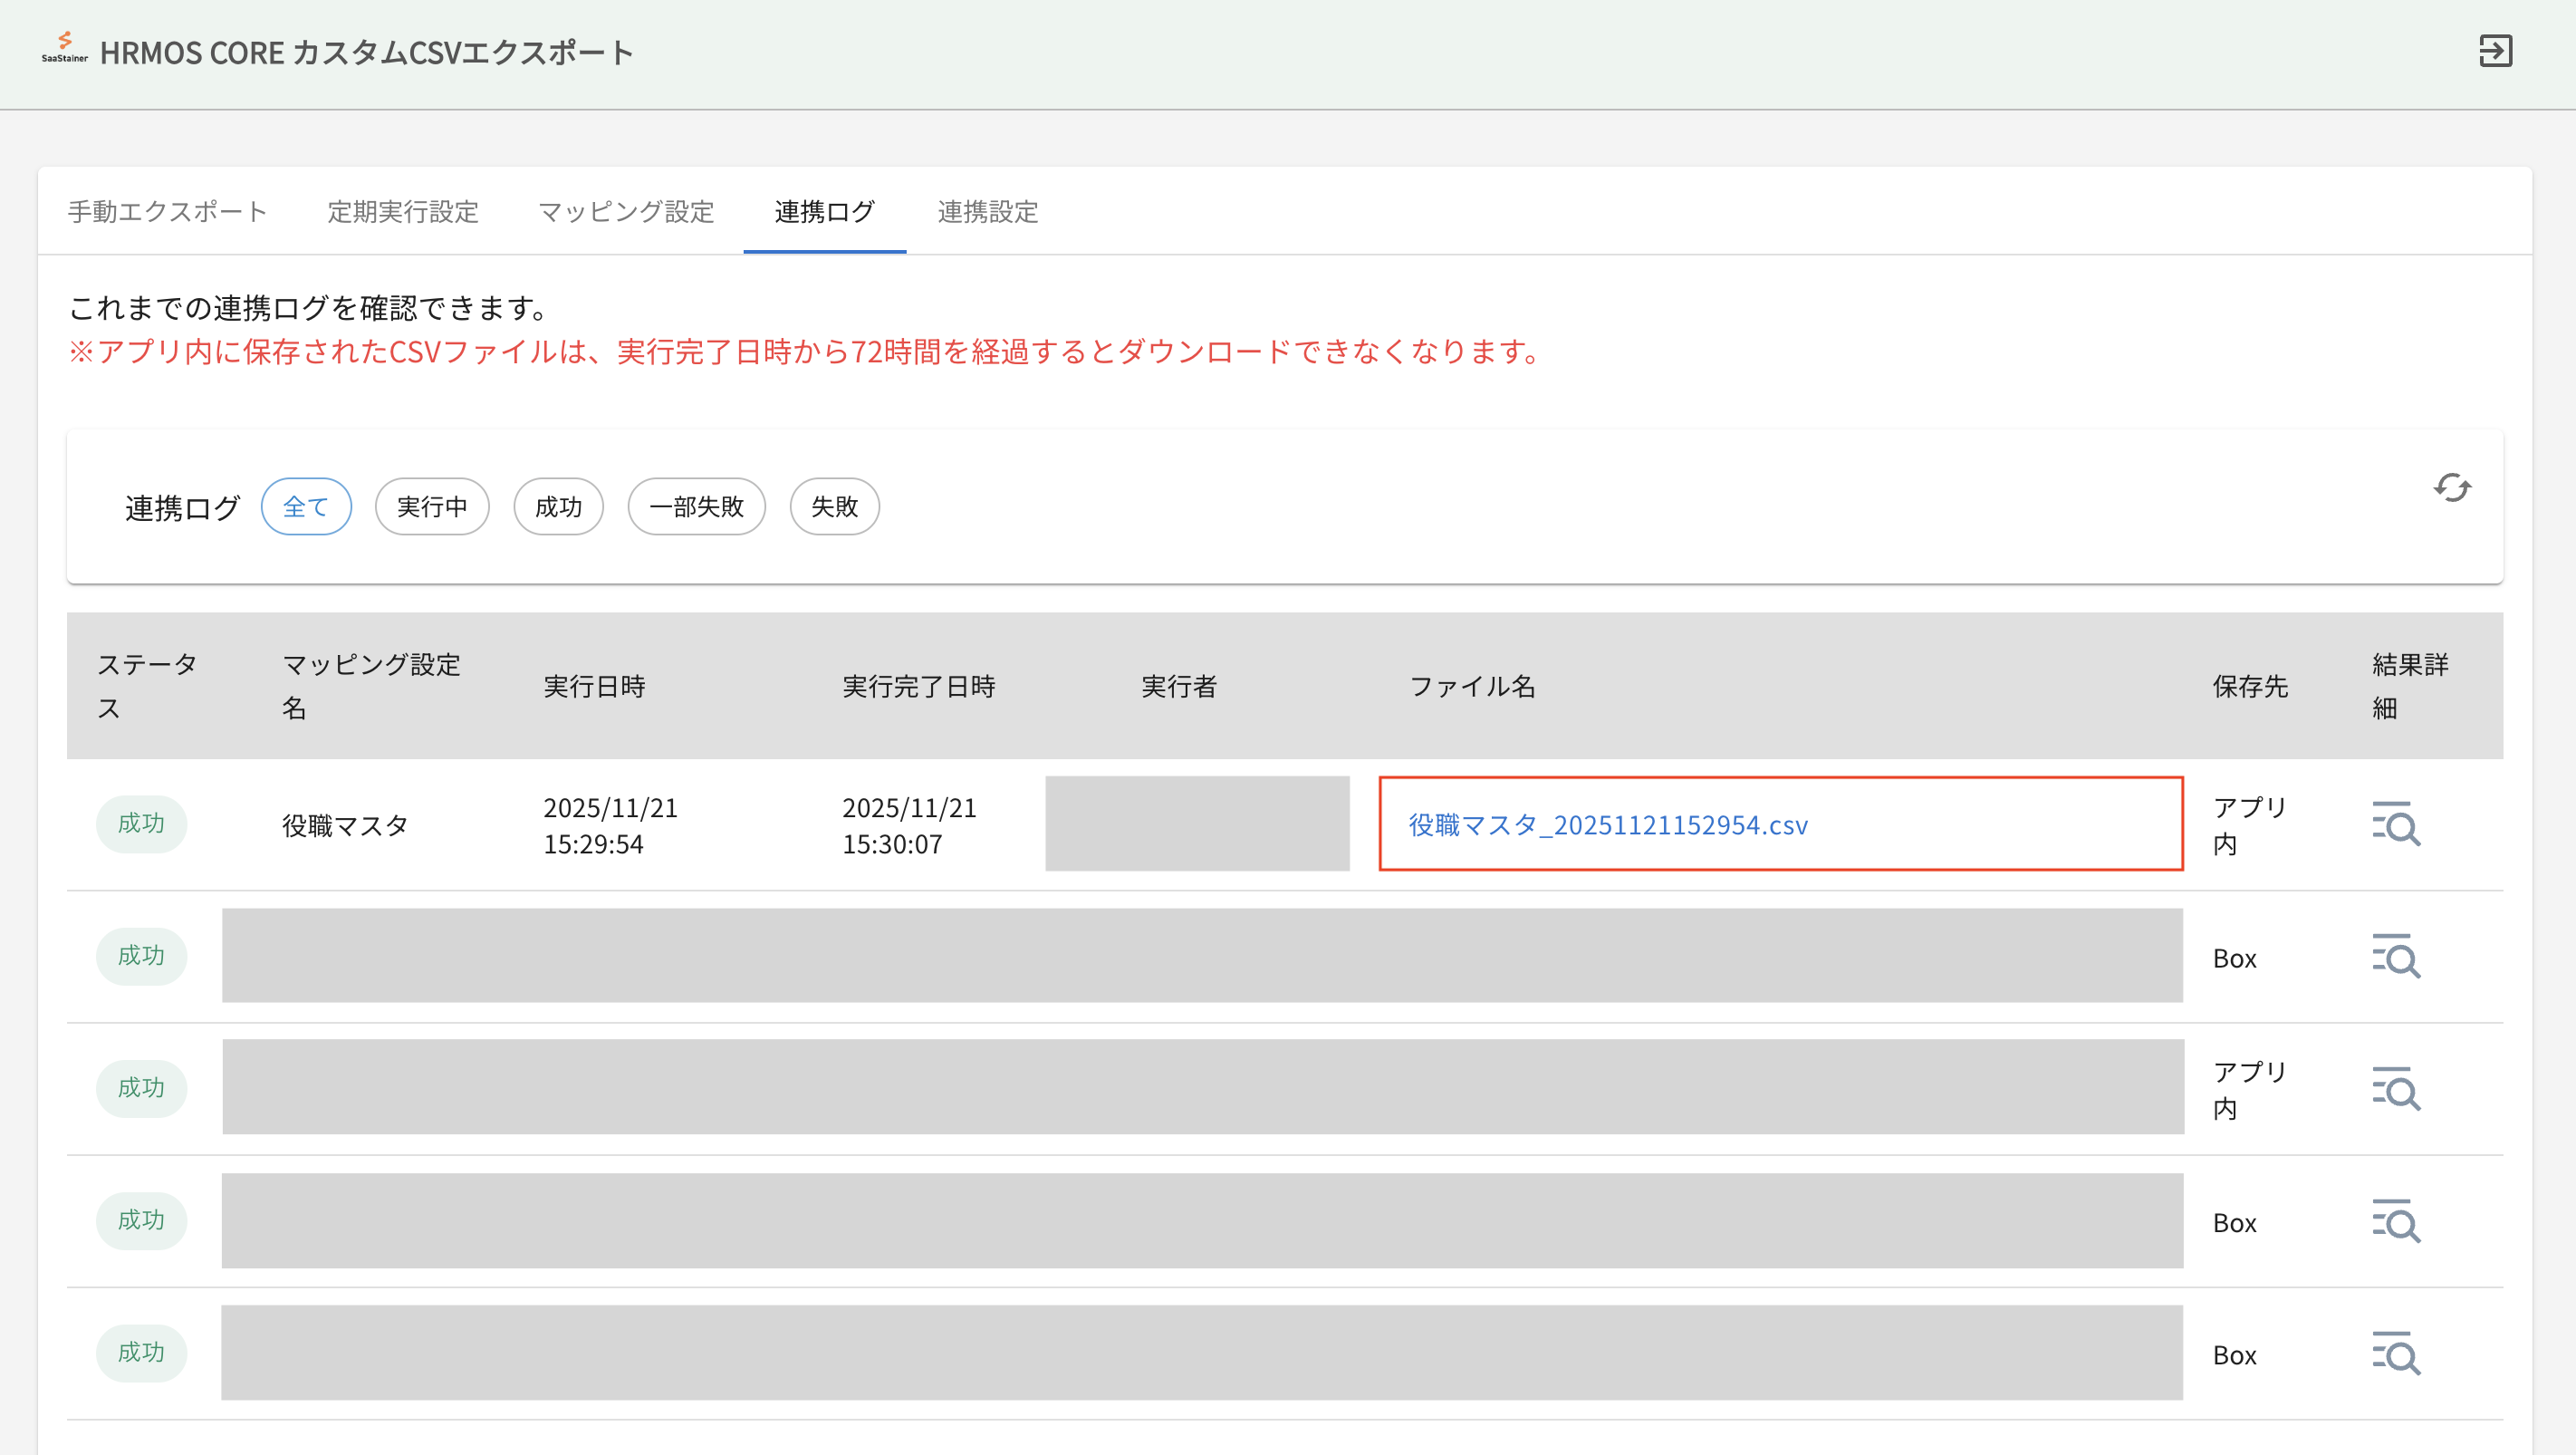
Task: Select the 連携ログ tab
Action: (x=824, y=212)
